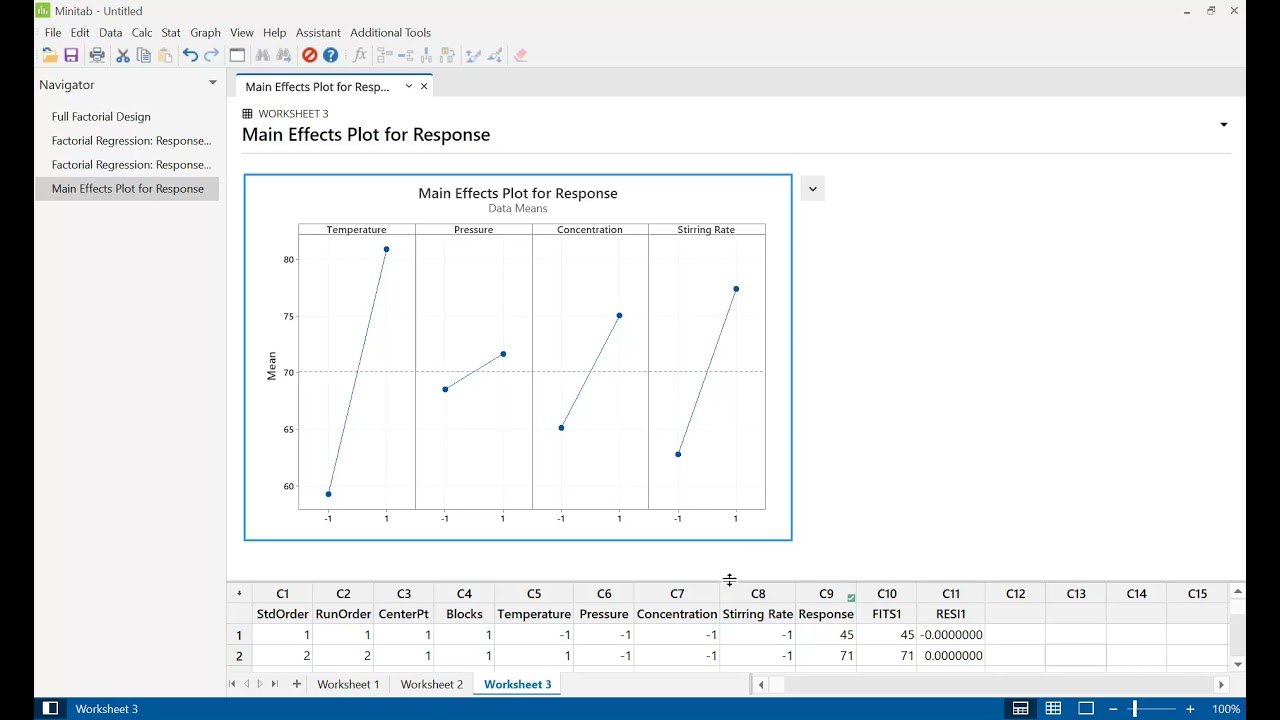Open the Stat menu
The width and height of the screenshot is (1280, 720).
coord(171,33)
